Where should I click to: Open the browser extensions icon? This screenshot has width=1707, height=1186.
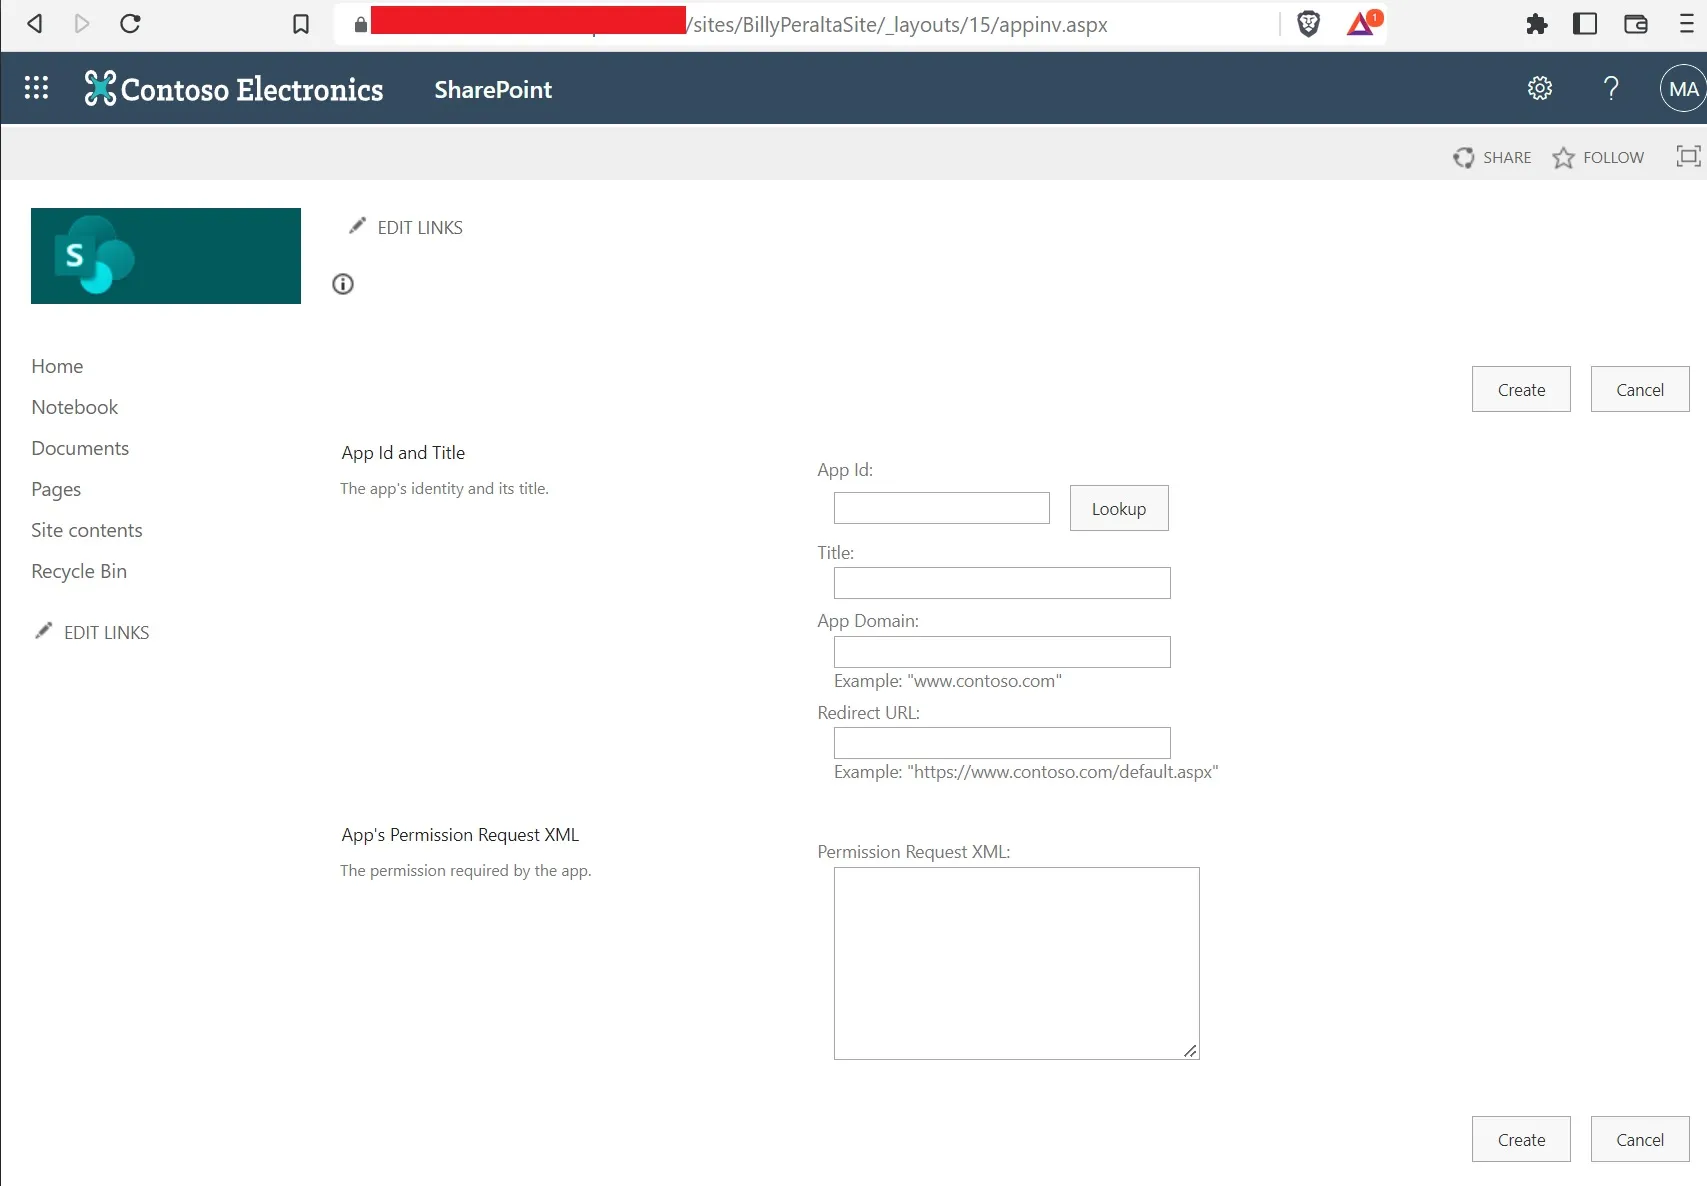1537,23
